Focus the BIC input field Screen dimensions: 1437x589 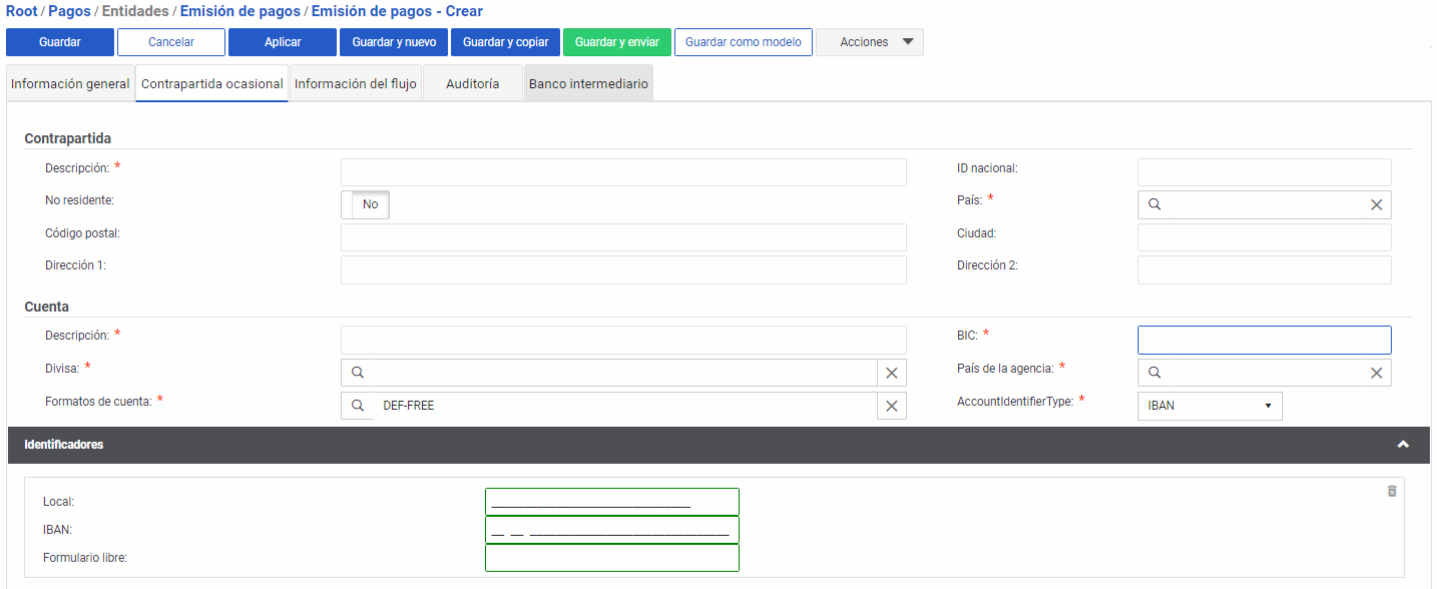(x=1264, y=340)
